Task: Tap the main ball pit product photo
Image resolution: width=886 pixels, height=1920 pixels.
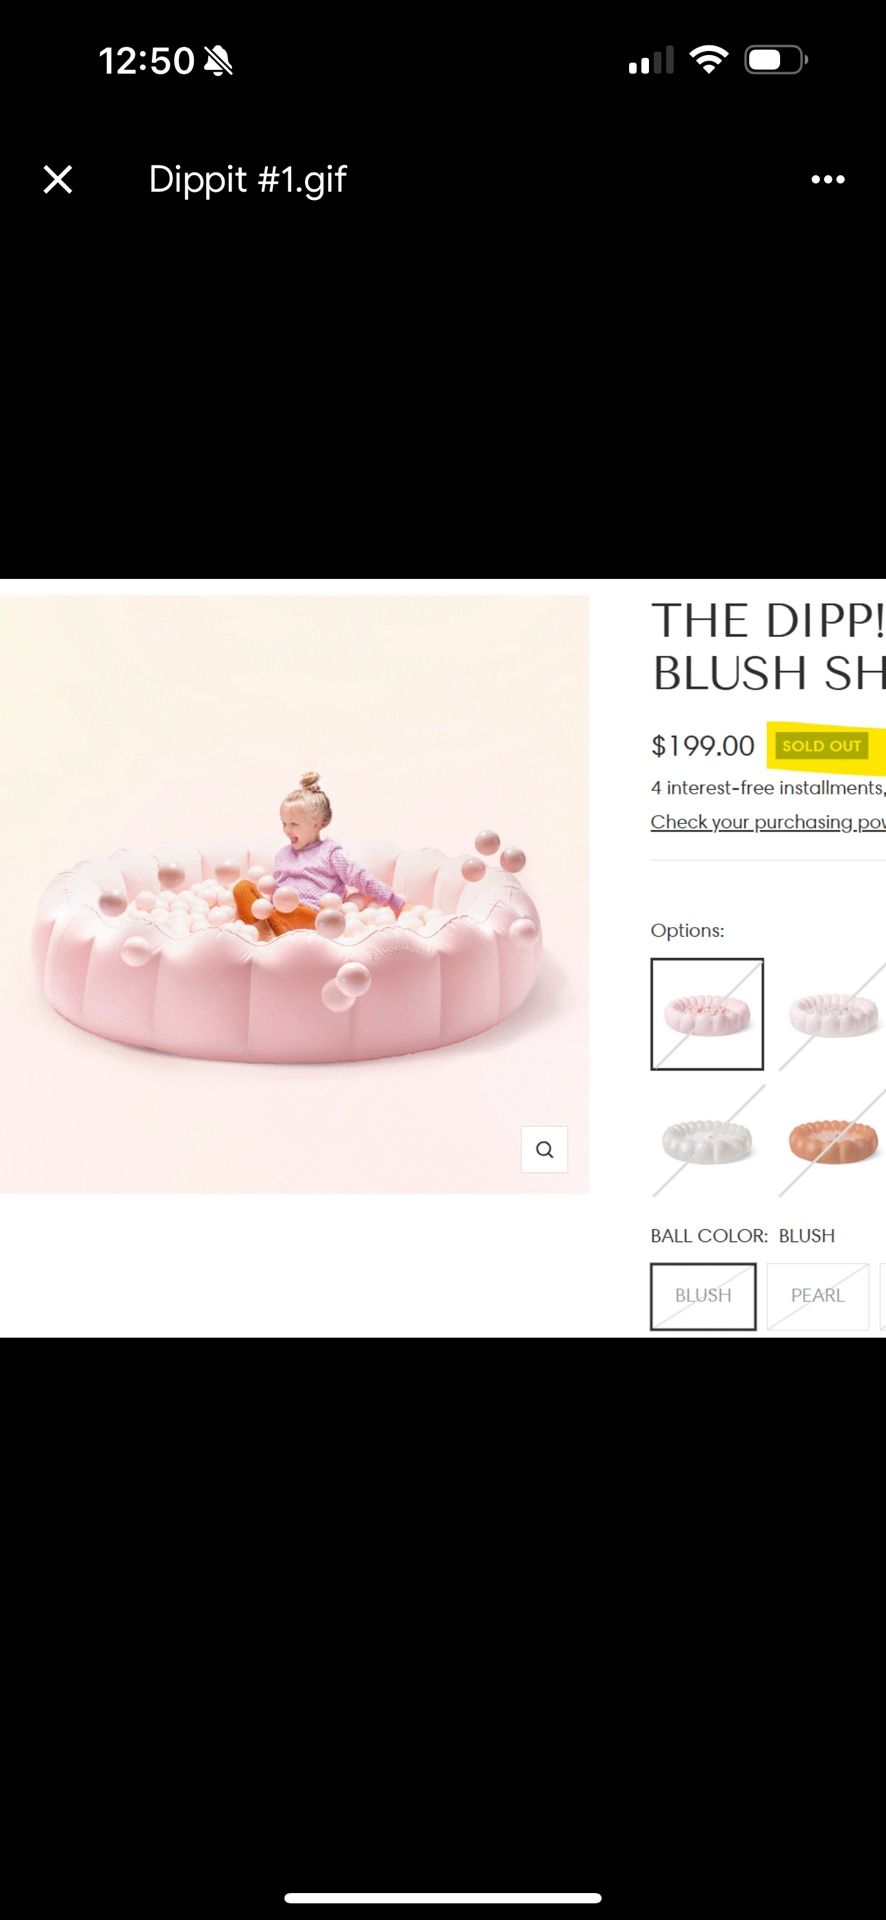Action: (x=294, y=894)
